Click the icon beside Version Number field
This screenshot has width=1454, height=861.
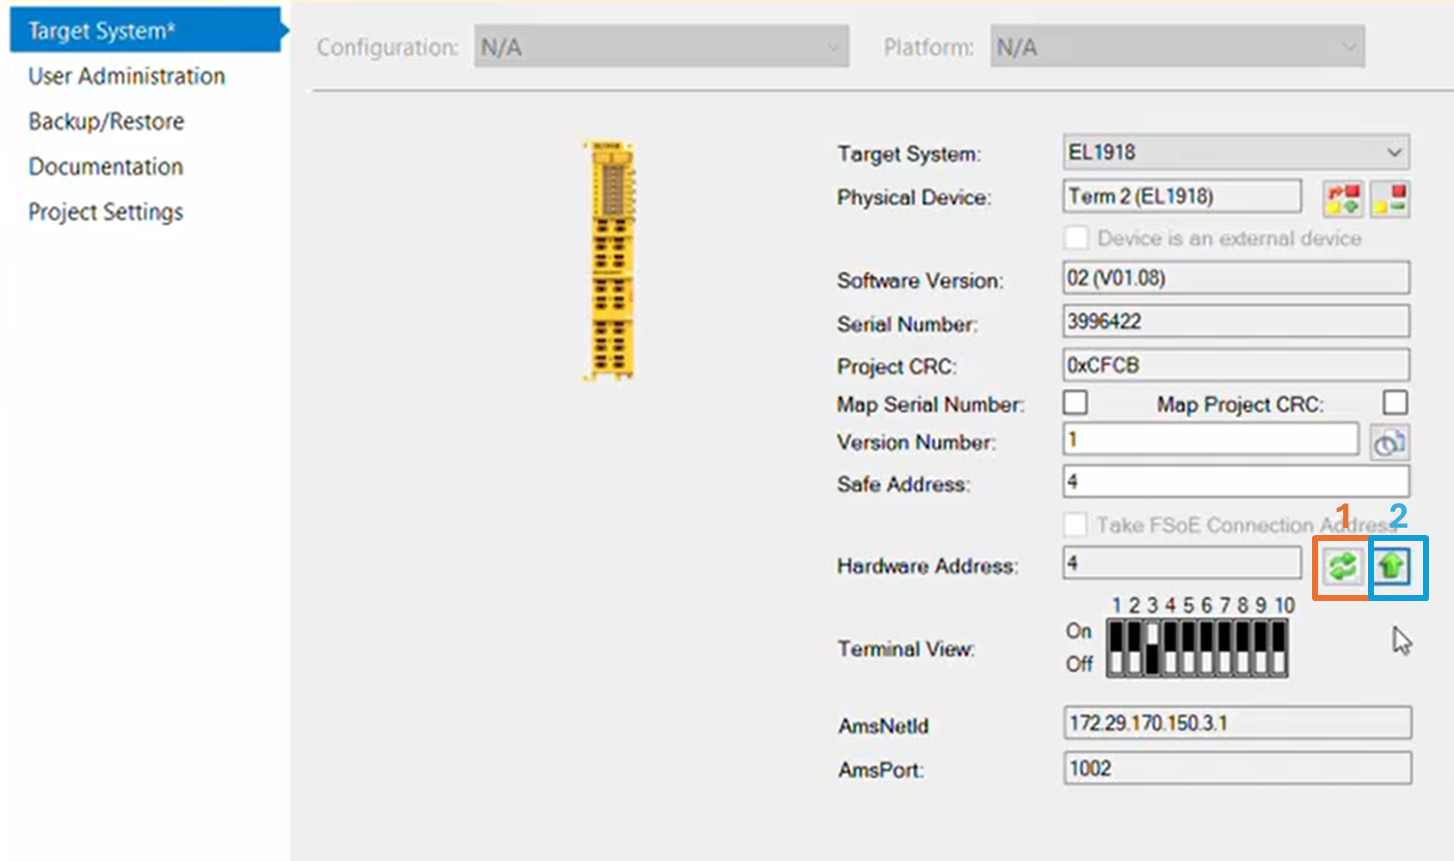(x=1388, y=441)
